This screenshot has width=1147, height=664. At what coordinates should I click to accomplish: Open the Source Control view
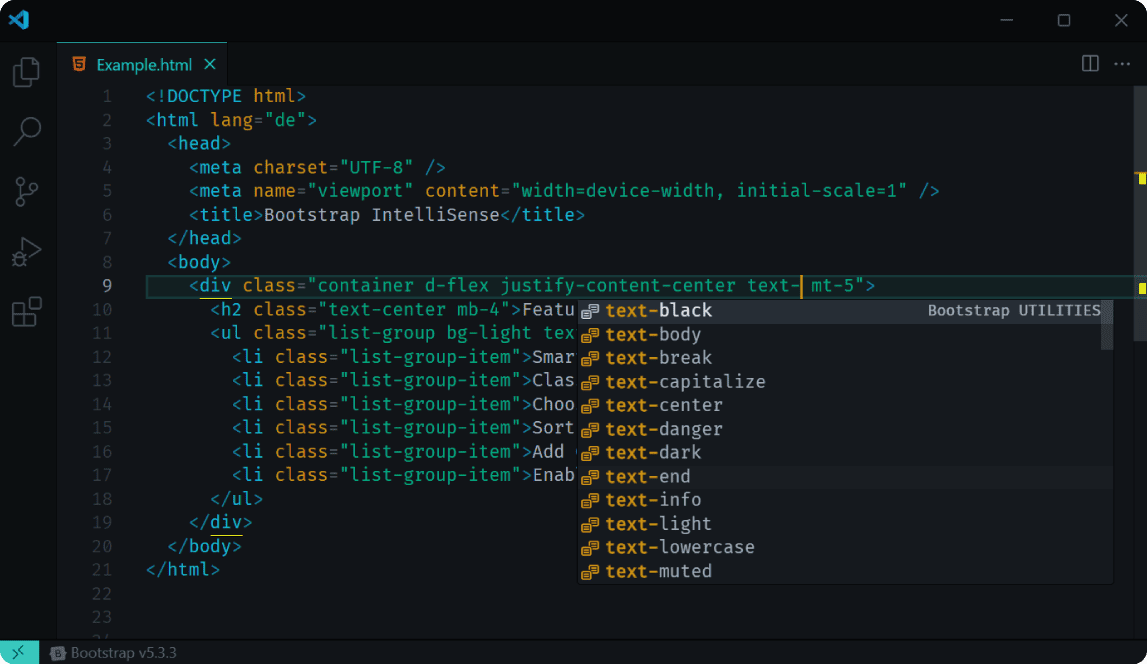click(26, 191)
